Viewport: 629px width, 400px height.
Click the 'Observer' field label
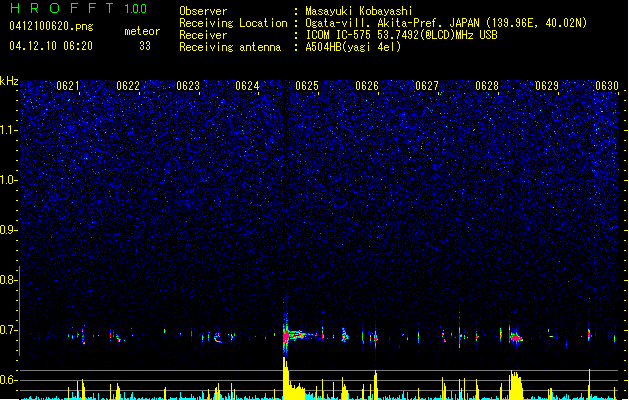pyautogui.click(x=203, y=11)
